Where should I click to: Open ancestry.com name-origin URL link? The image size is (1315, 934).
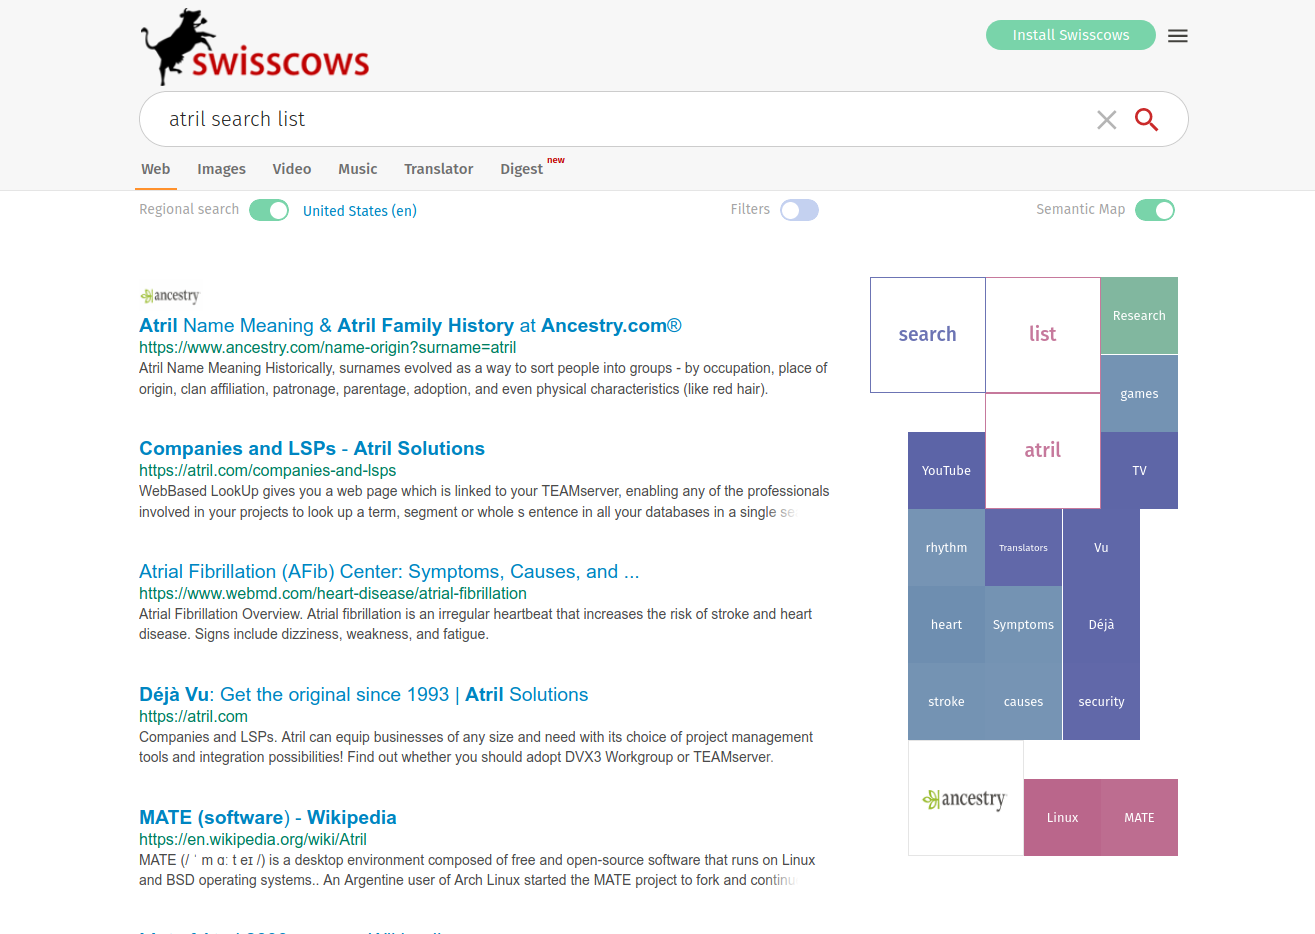coord(328,348)
